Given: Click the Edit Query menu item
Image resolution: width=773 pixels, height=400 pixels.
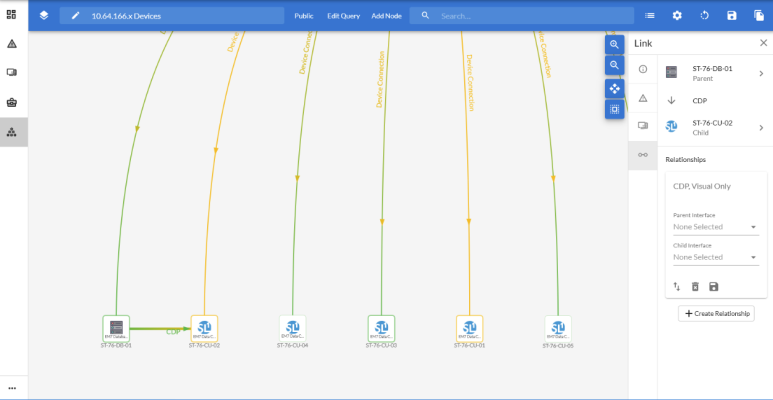Looking at the screenshot, I should tap(343, 16).
